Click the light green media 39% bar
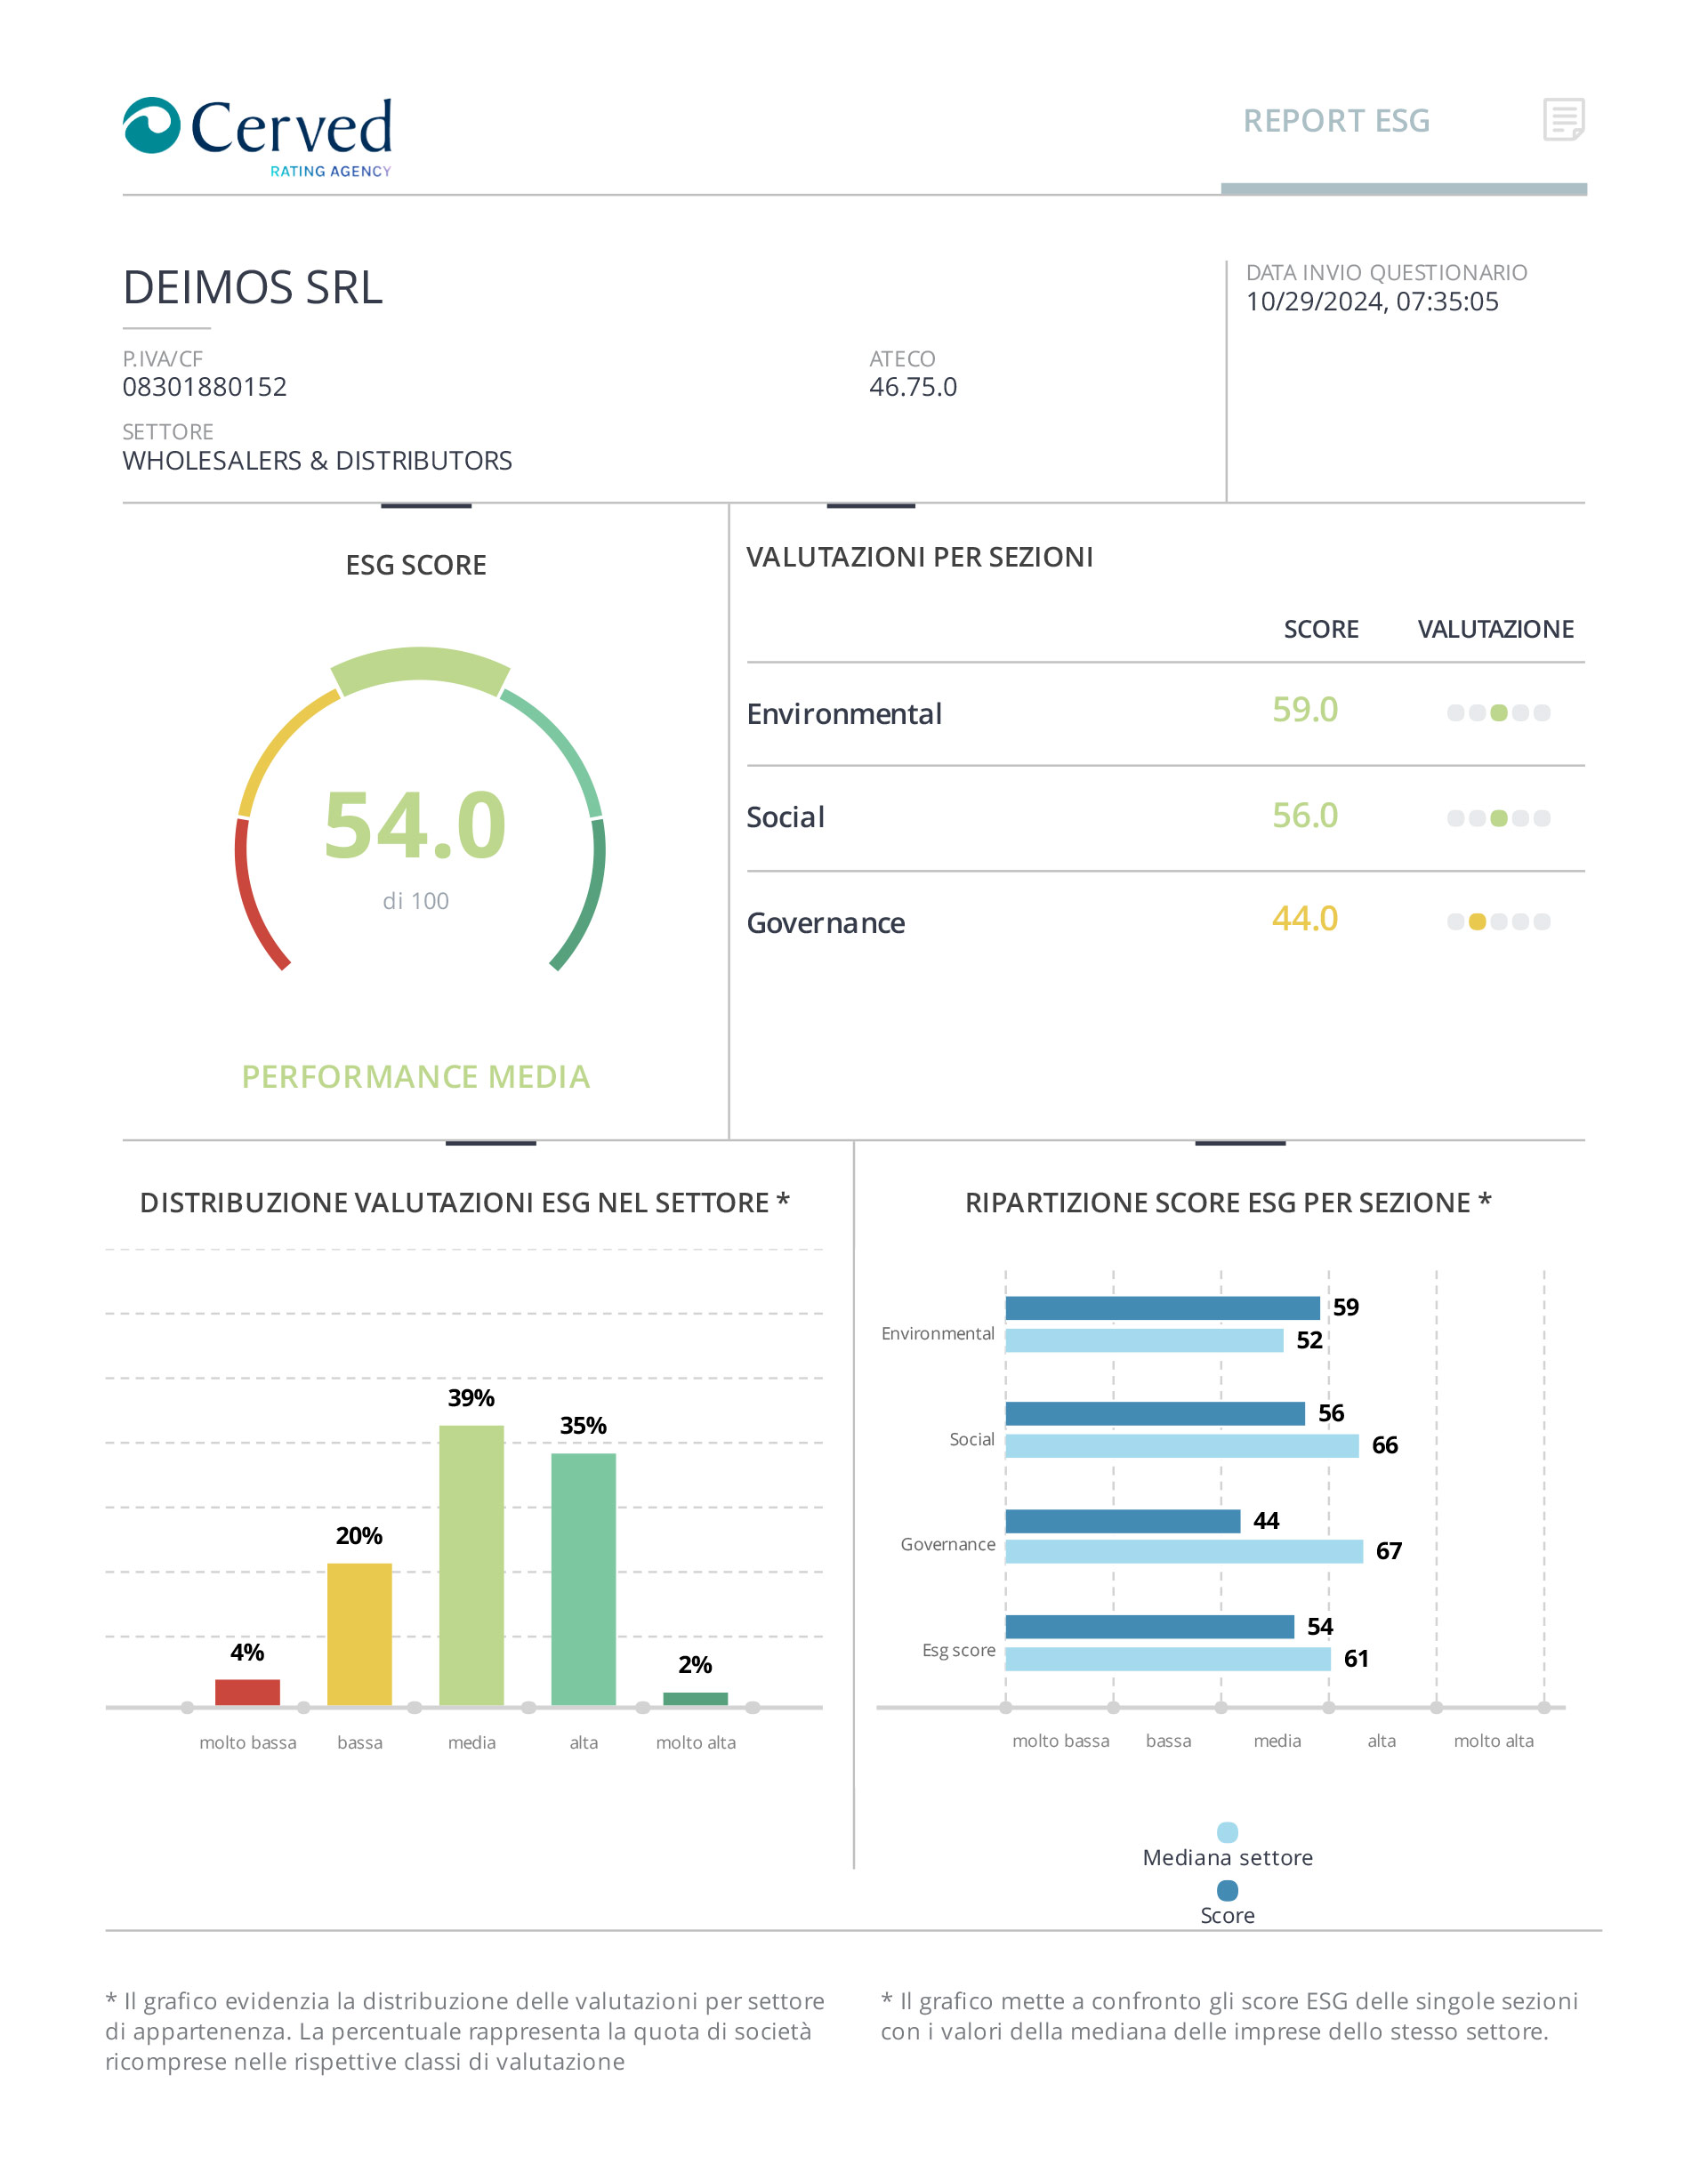Image resolution: width=1708 pixels, height=2172 pixels. [472, 1565]
